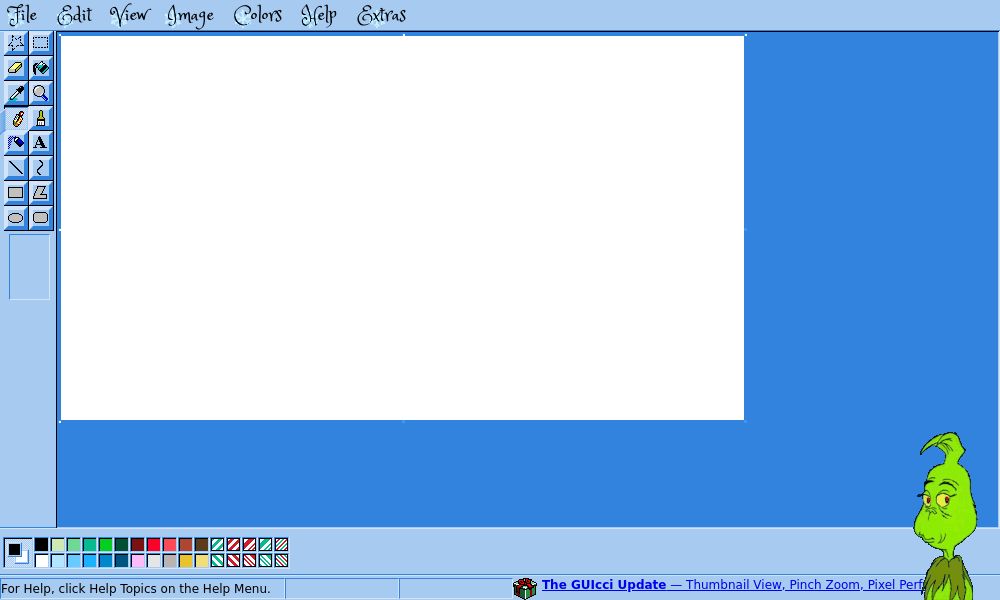1000x600 pixels.
Task: Select the rectangular Select tool
Action: [40, 42]
